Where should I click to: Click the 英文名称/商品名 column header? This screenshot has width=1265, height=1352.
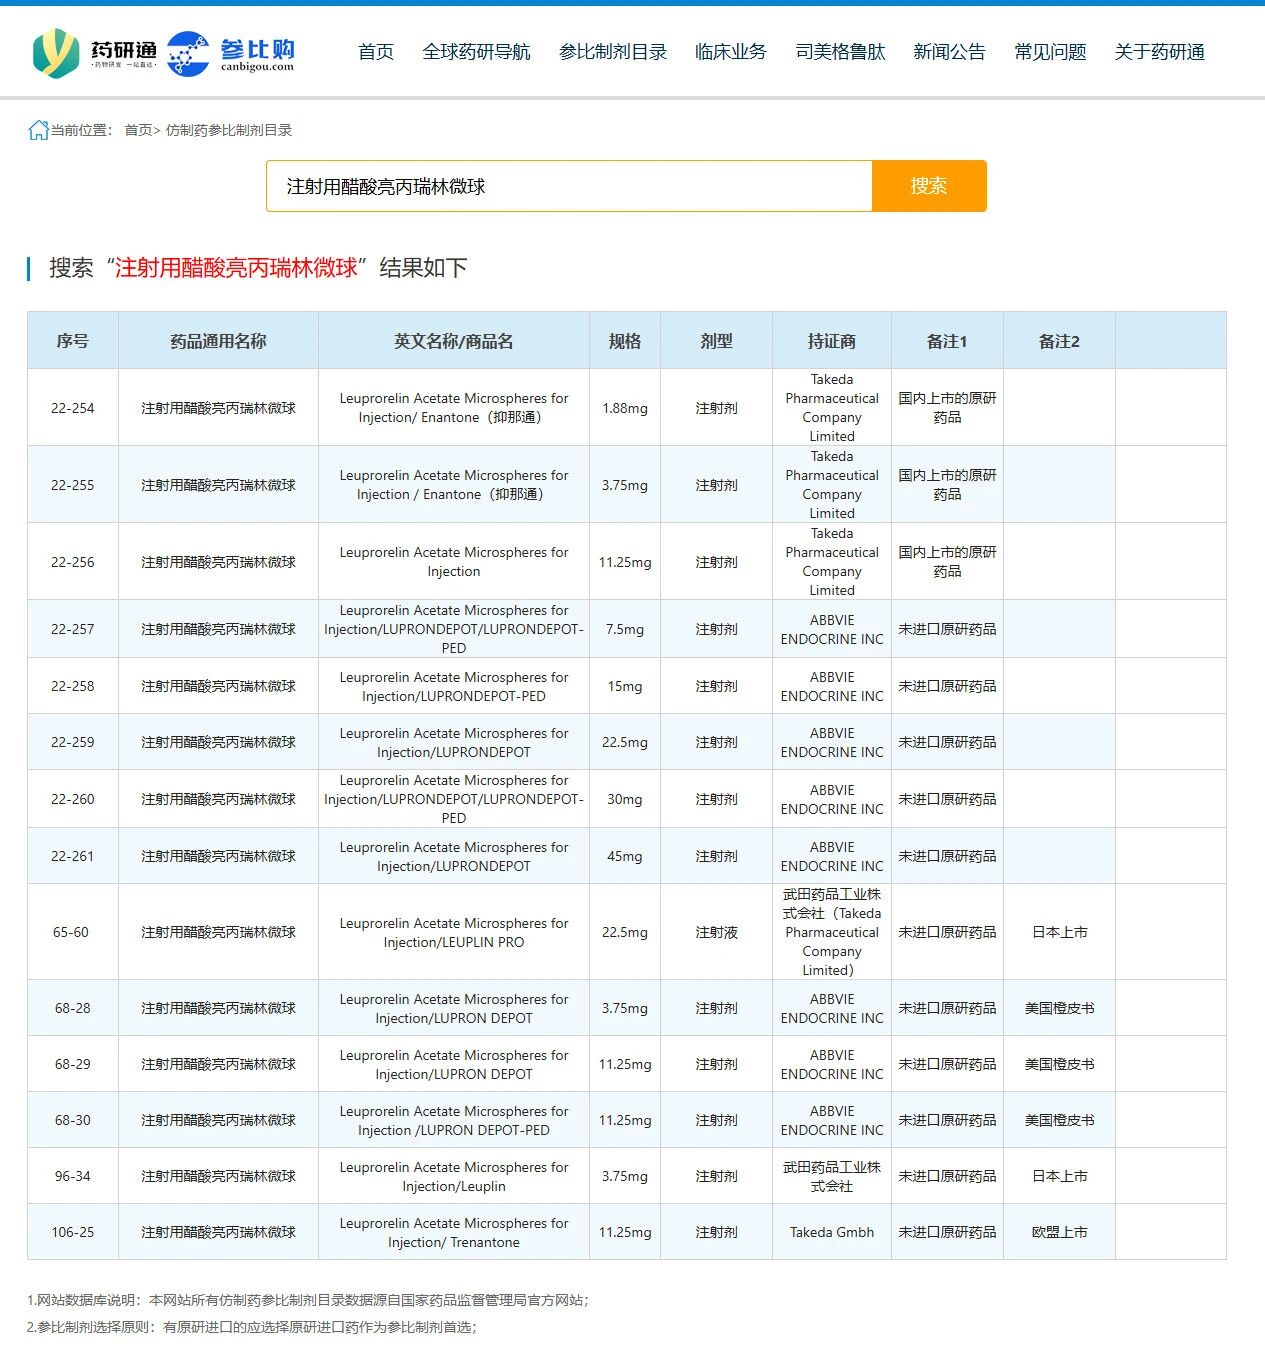pos(454,341)
